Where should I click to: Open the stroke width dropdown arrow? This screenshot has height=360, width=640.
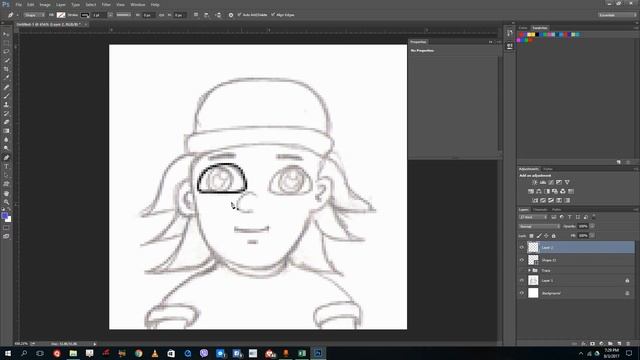pyautogui.click(x=110, y=15)
